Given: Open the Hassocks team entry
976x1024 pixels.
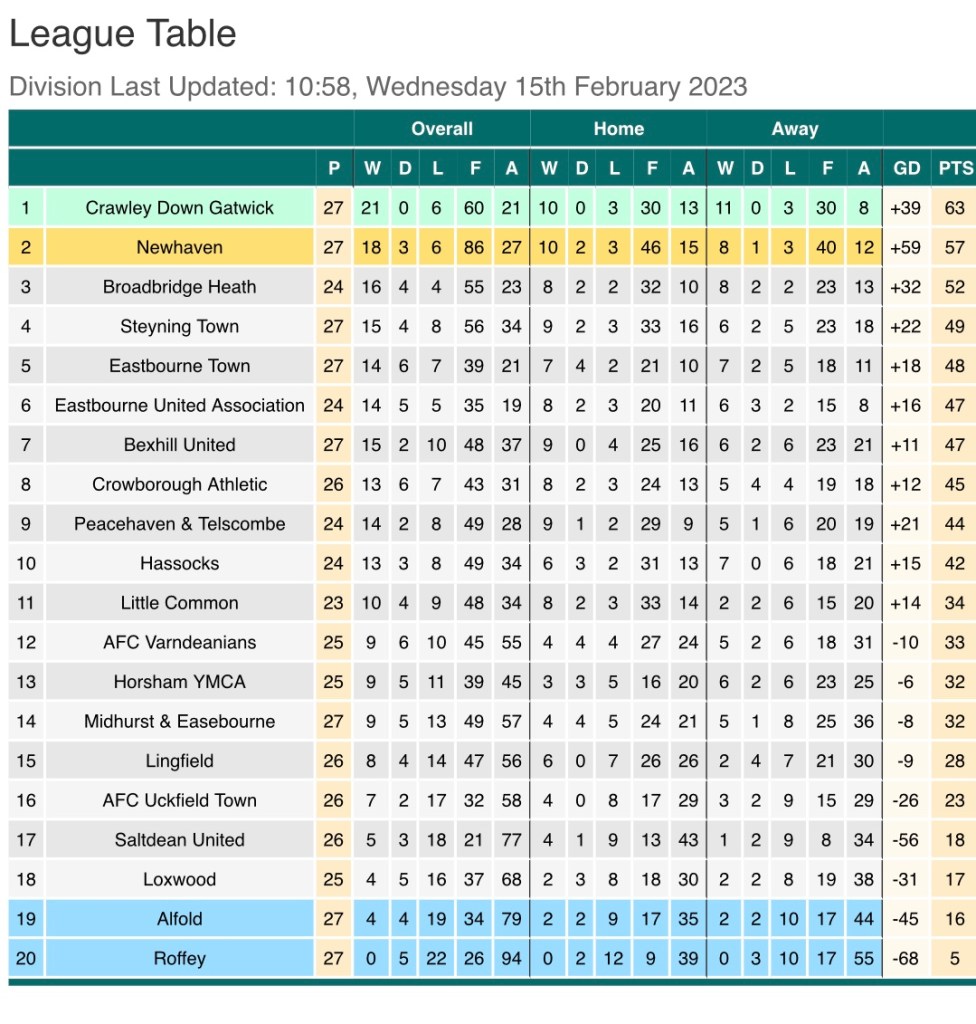Looking at the screenshot, I should point(180,563).
